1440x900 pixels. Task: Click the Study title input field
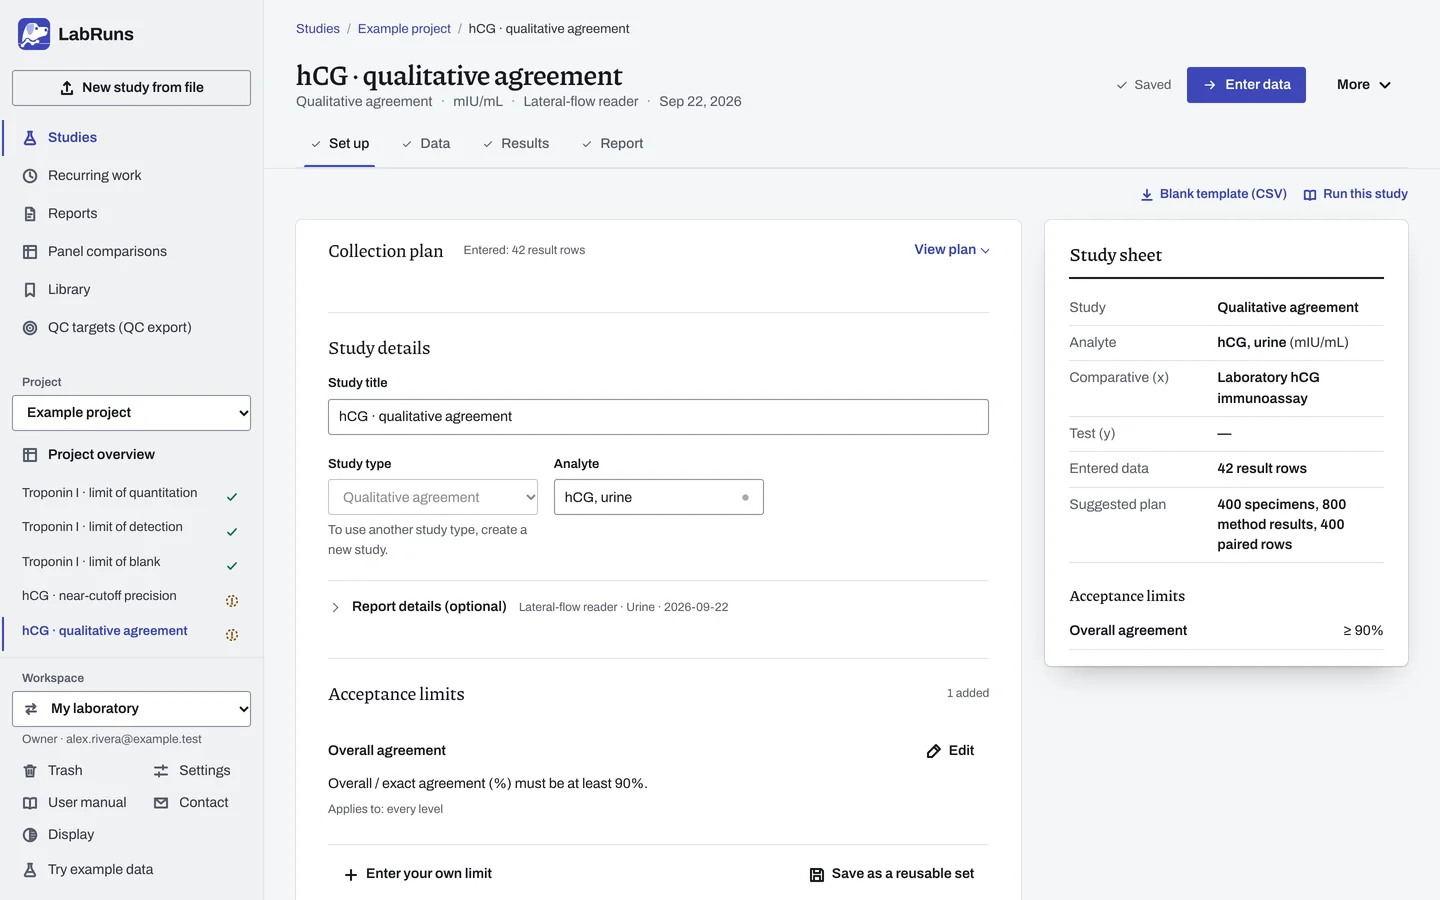point(658,417)
